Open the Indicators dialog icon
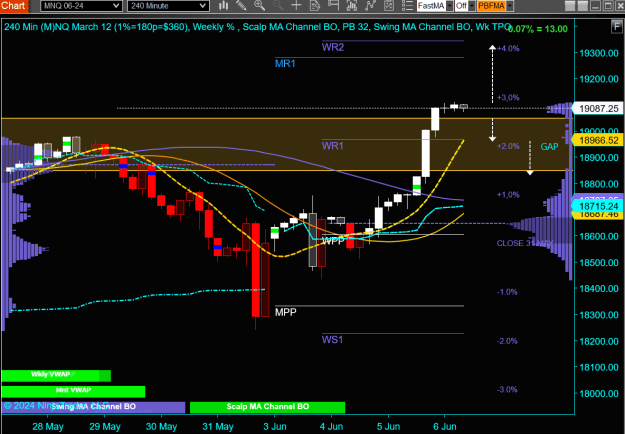The width and height of the screenshot is (625, 434). coord(352,6)
